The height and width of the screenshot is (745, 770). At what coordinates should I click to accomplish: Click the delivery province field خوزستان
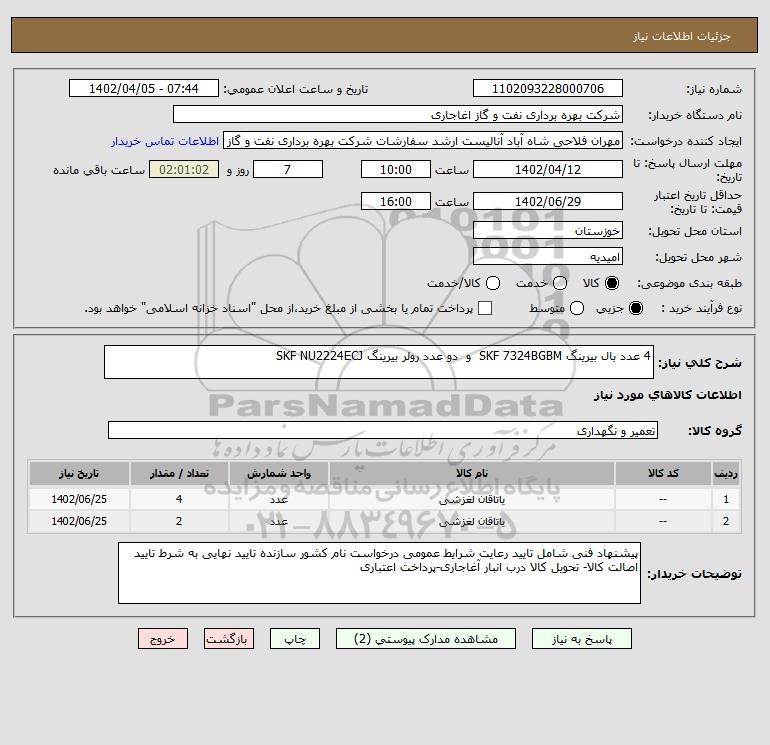pos(548,230)
